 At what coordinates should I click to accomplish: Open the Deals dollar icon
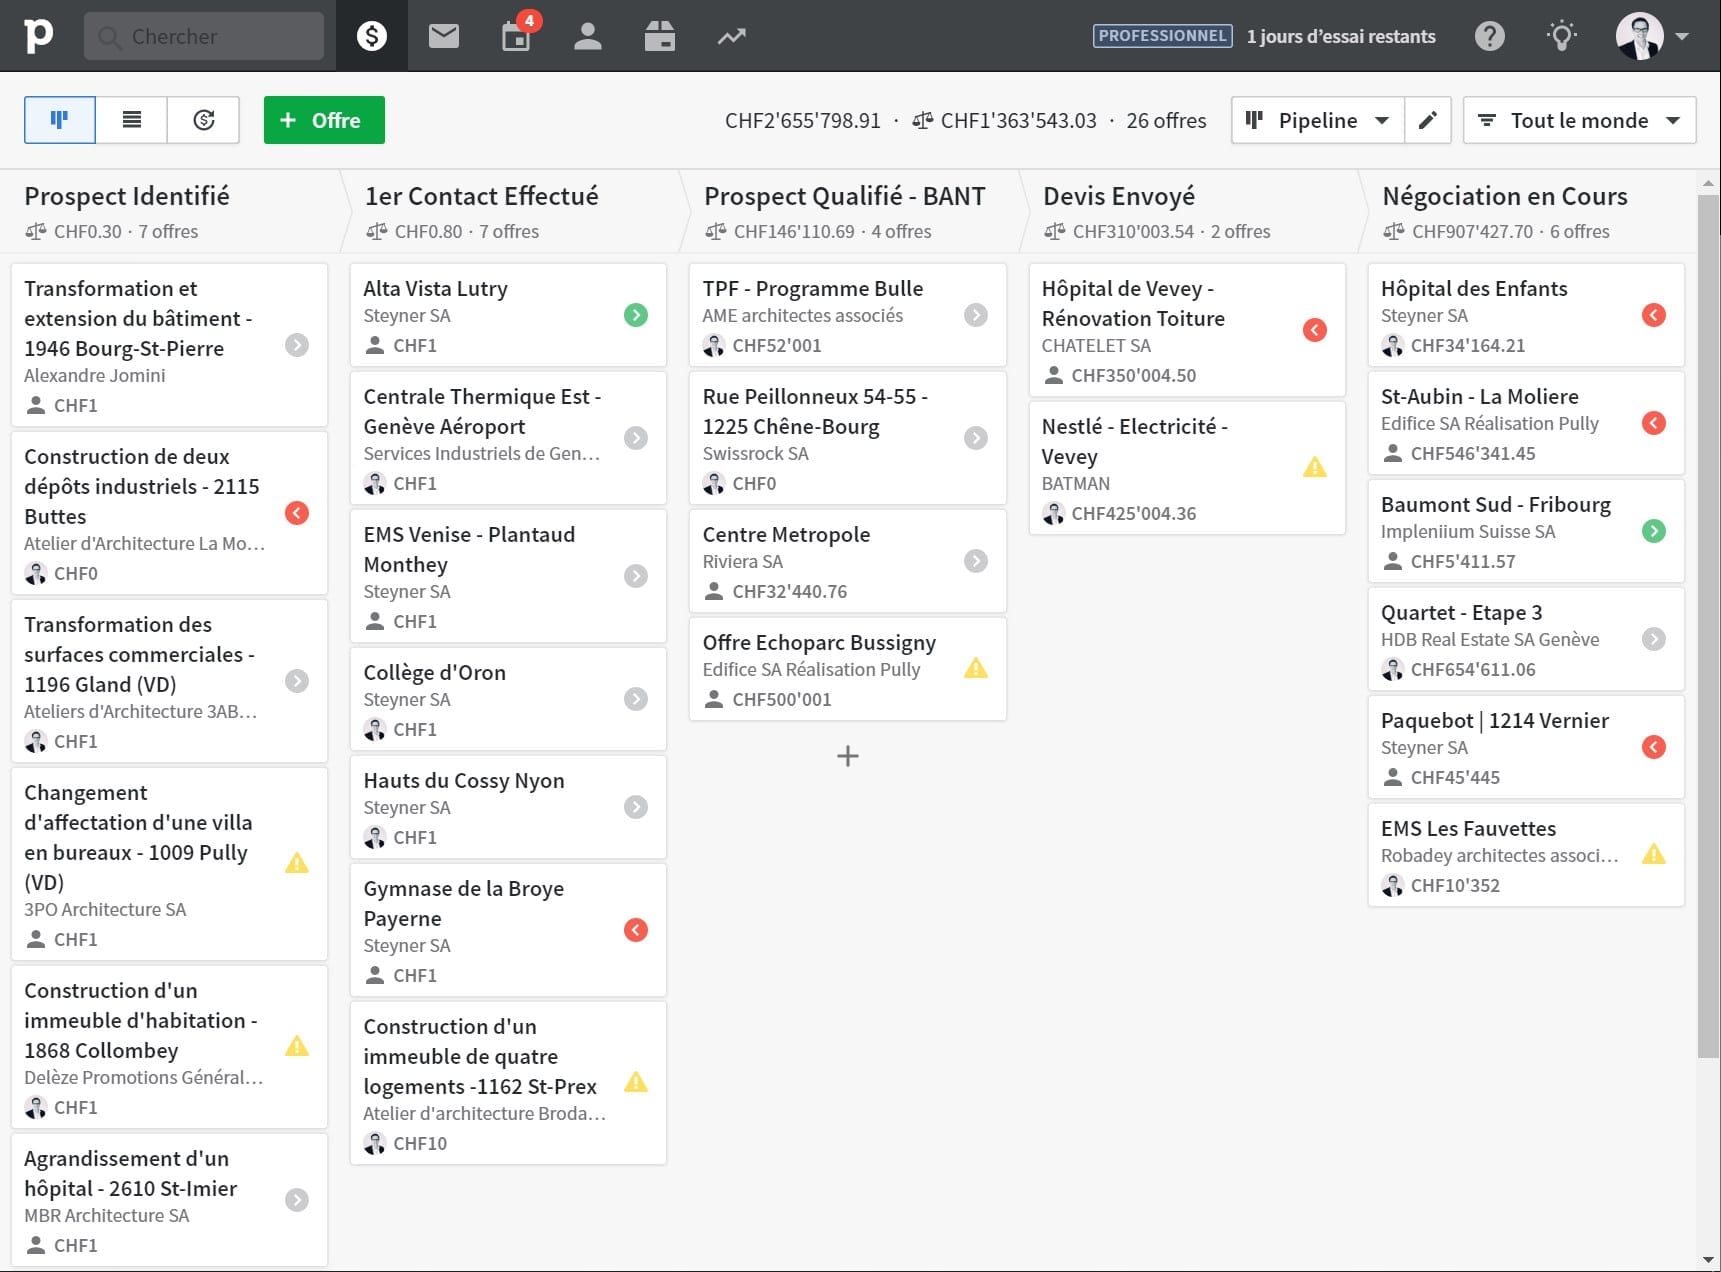pos(372,36)
